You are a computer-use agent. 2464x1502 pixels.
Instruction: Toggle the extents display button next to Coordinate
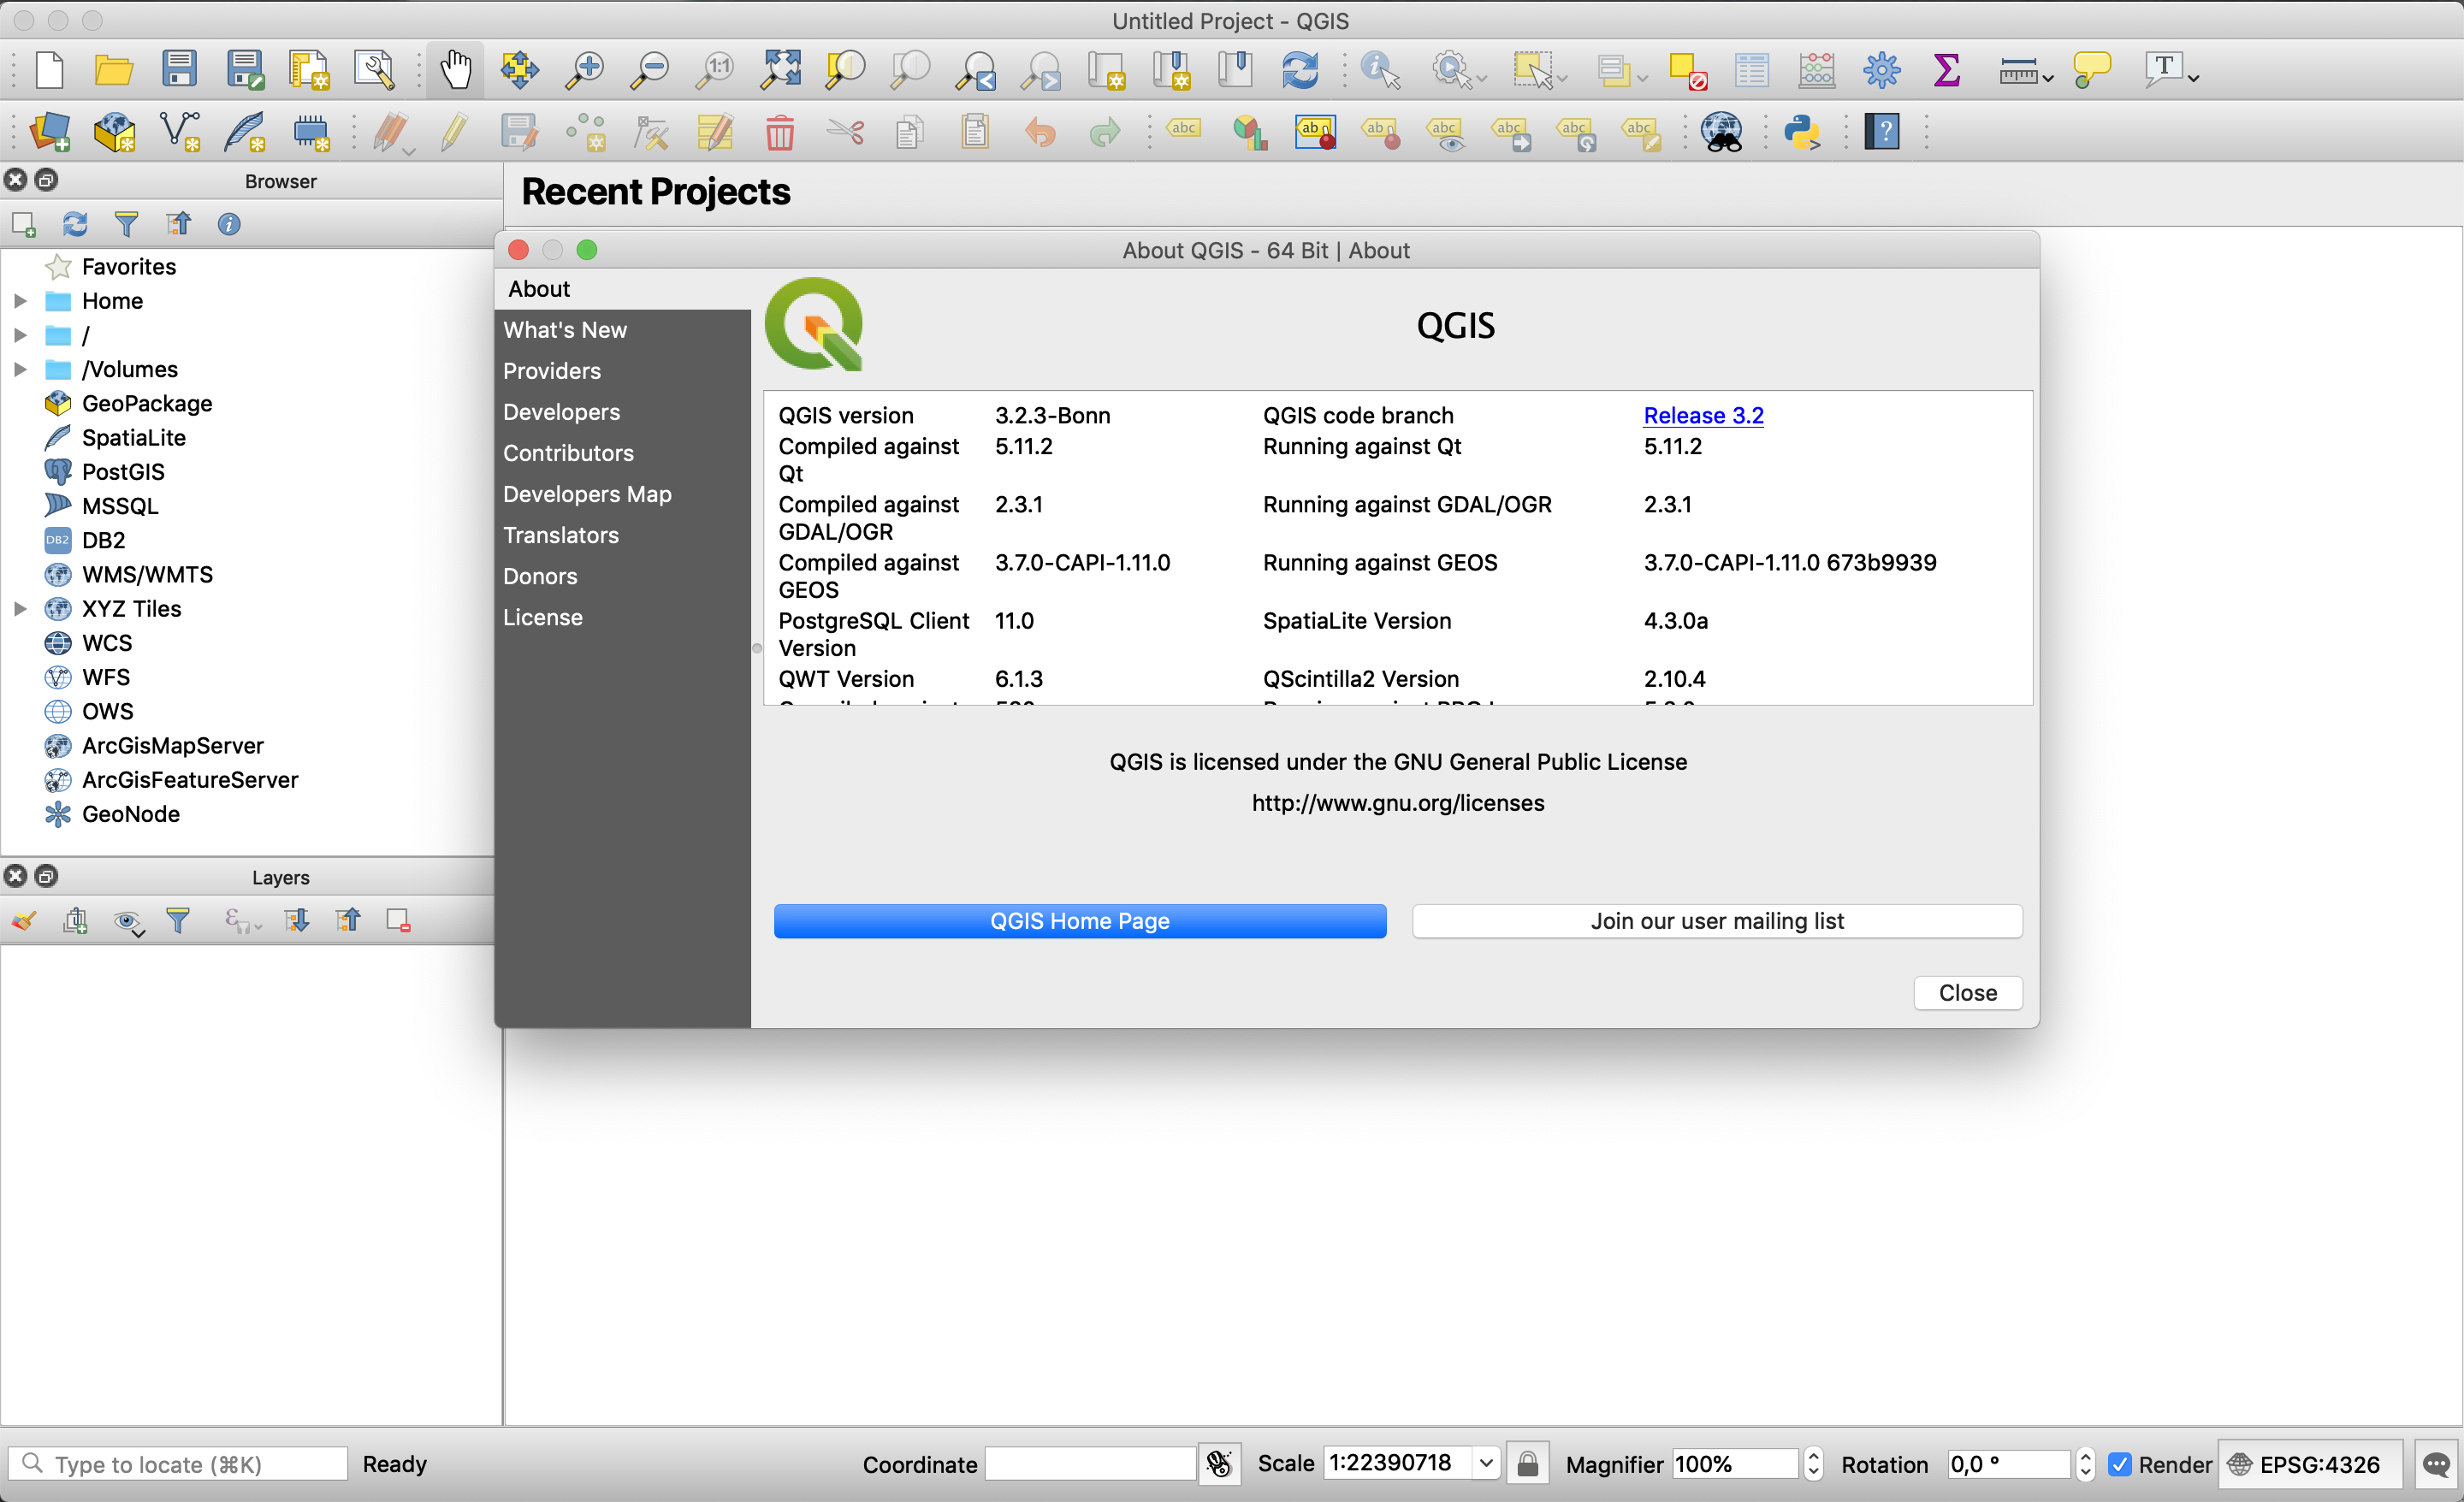[x=1219, y=1464]
